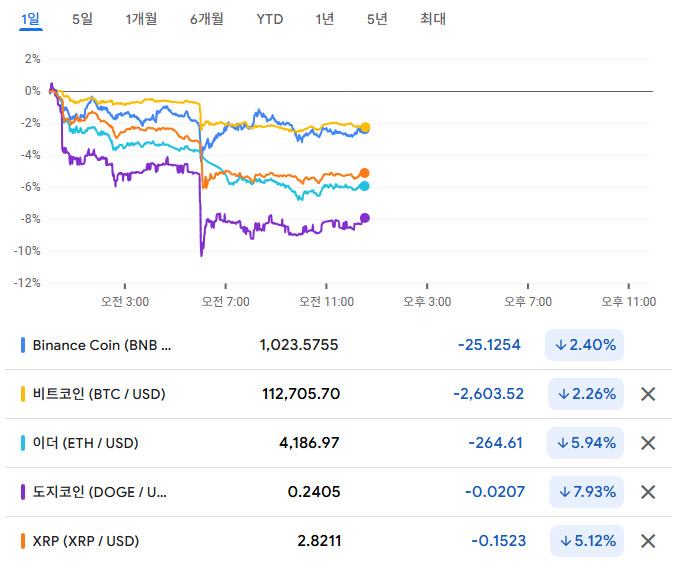Select the YTD range tab
Image resolution: width=687 pixels, height=563 pixels.
[x=269, y=19]
